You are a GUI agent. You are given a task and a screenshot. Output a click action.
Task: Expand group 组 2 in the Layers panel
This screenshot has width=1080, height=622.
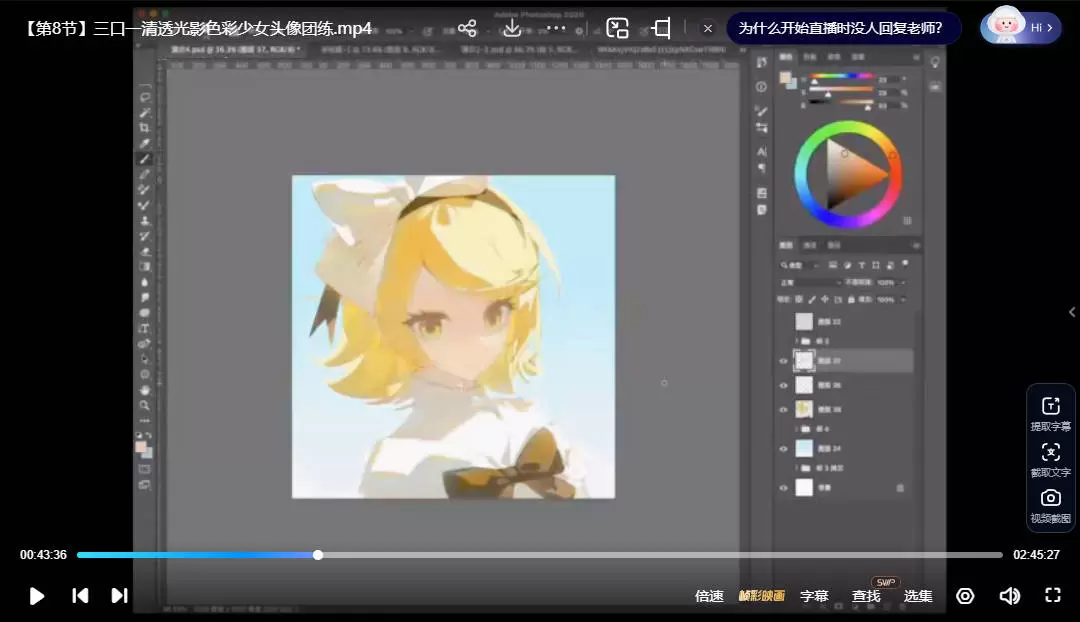[x=796, y=340]
